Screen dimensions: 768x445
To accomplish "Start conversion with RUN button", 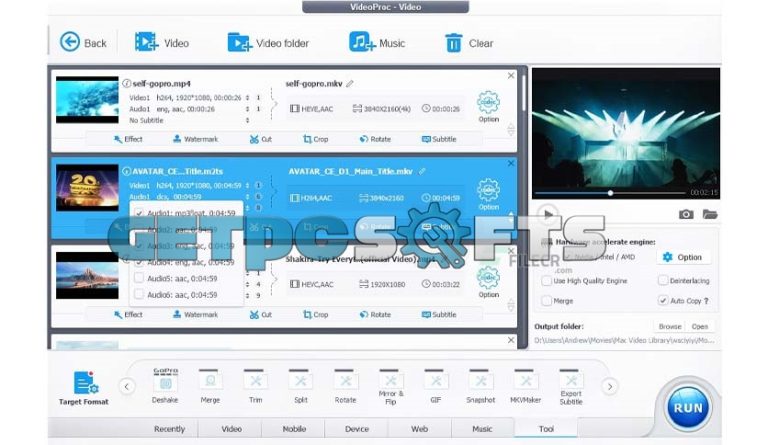I will tap(688, 407).
